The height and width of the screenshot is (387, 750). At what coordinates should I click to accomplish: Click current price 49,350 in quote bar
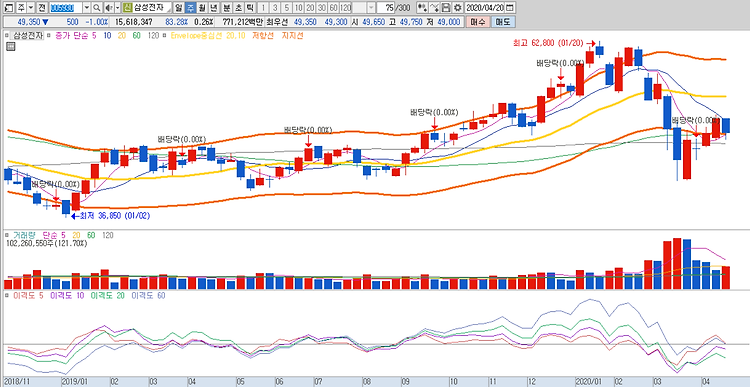coord(28,22)
